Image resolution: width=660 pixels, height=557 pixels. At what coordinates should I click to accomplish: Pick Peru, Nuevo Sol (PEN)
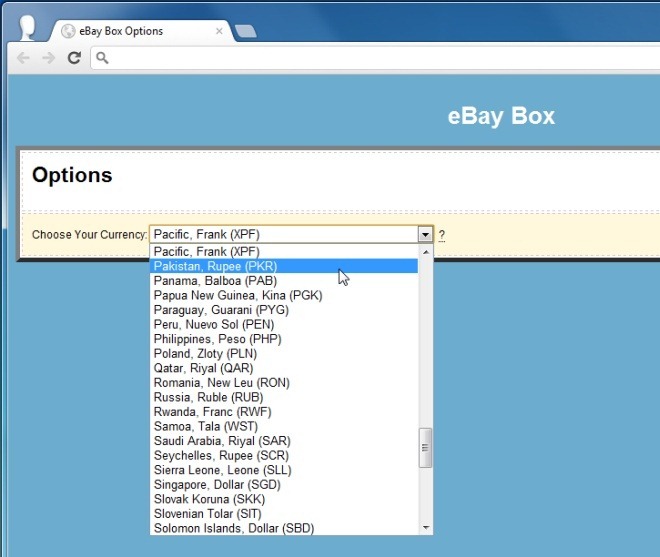[284, 324]
